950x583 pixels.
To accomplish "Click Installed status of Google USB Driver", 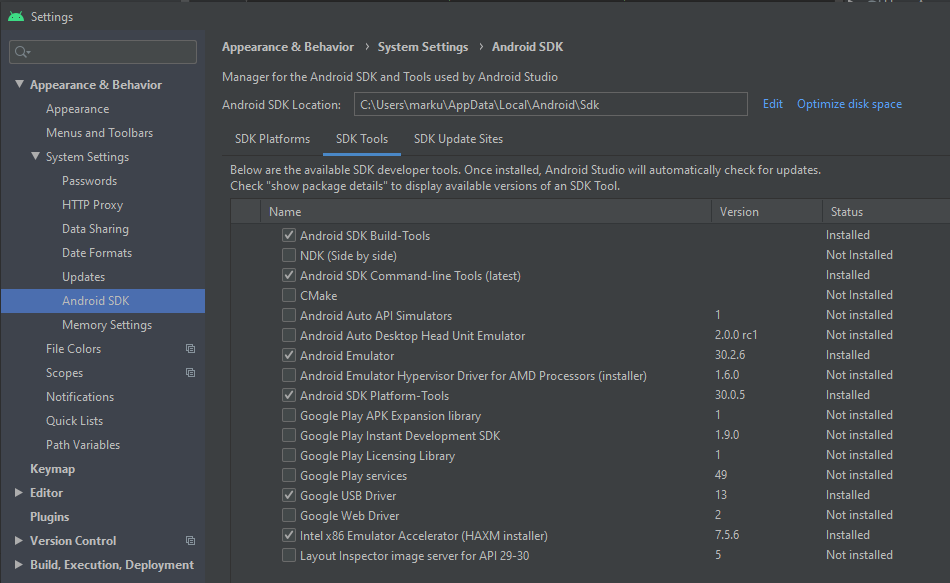I will [848, 495].
